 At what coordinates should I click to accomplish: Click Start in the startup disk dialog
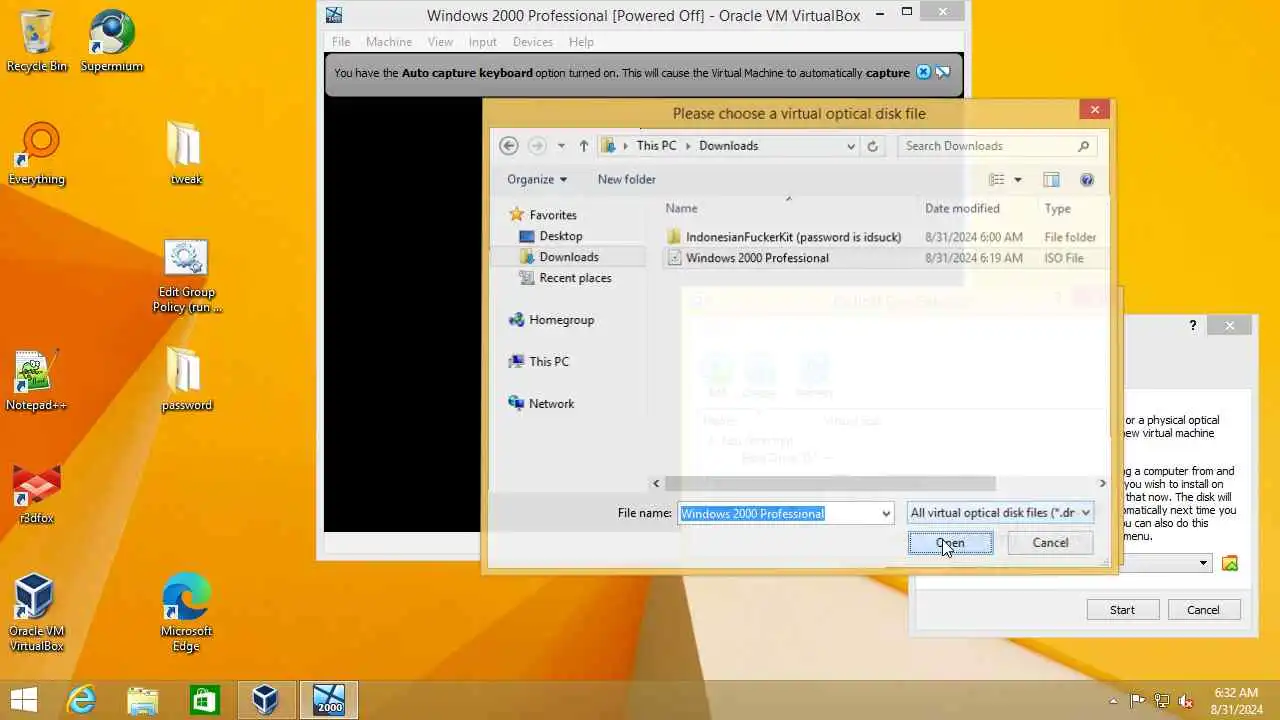pos(1122,610)
